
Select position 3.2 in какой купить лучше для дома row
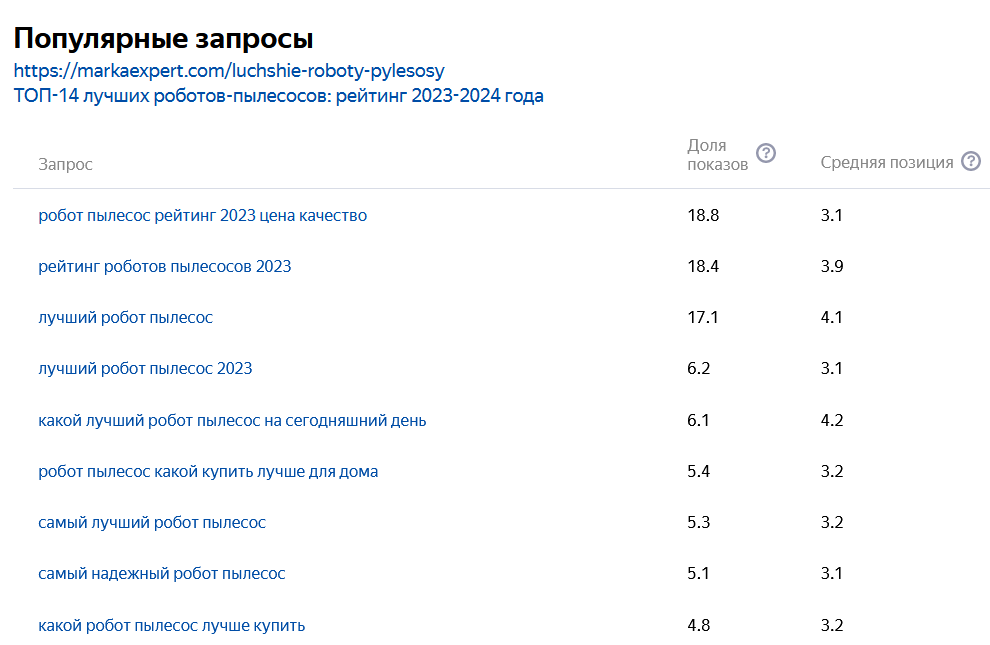(832, 471)
